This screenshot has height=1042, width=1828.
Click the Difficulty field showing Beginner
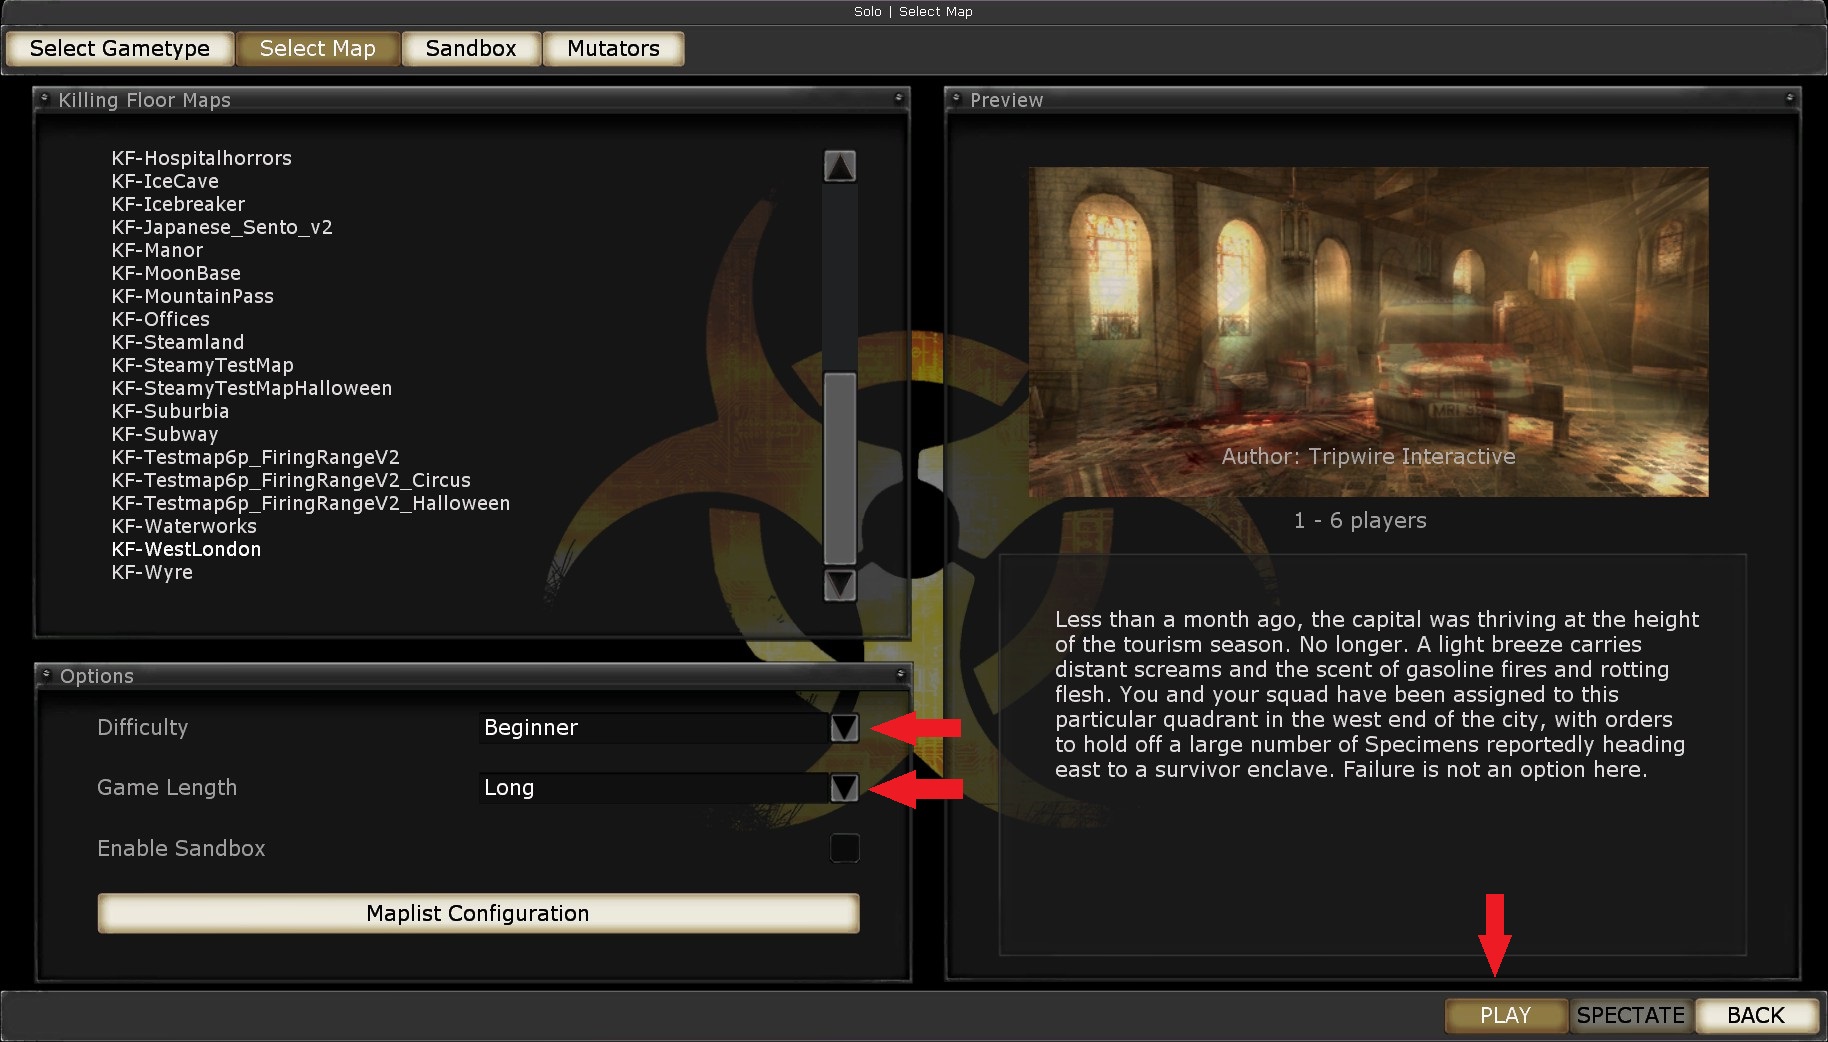coord(655,728)
